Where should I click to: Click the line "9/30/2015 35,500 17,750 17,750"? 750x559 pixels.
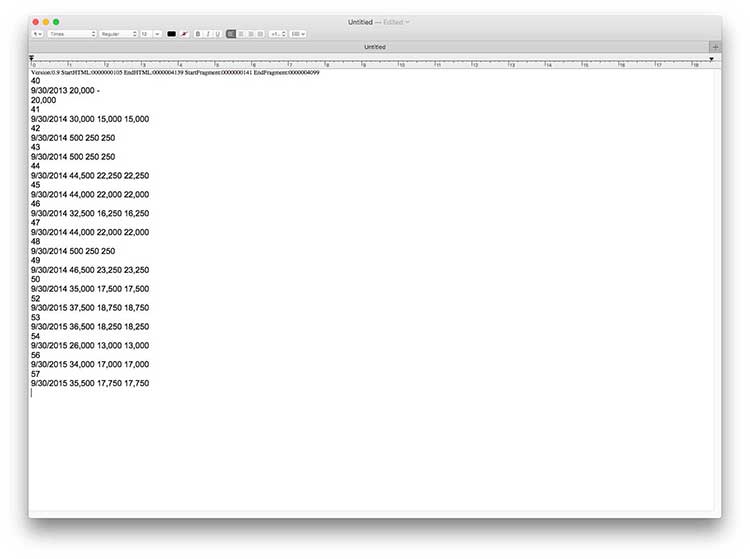(90, 383)
